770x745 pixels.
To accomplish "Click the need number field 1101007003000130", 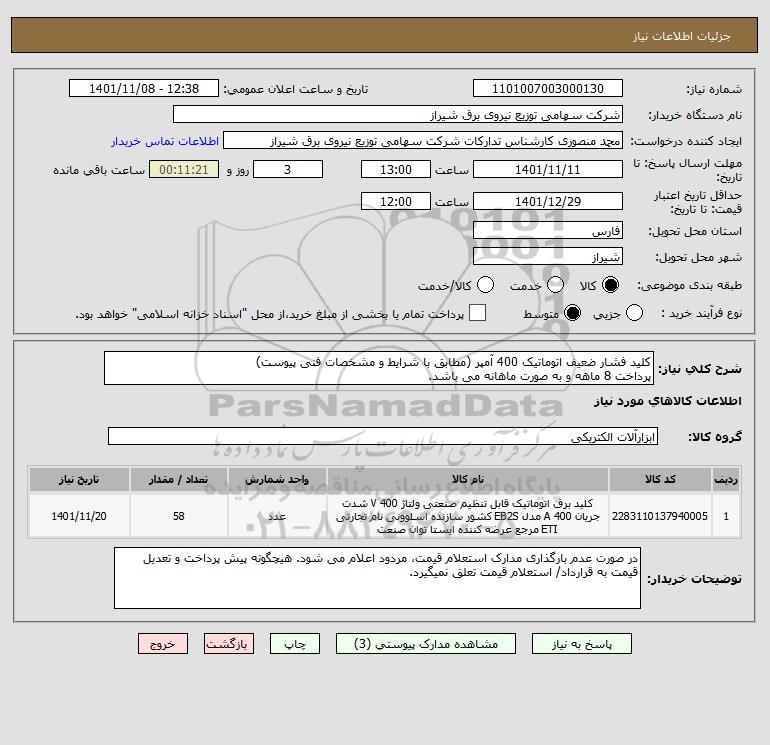I will (548, 88).
